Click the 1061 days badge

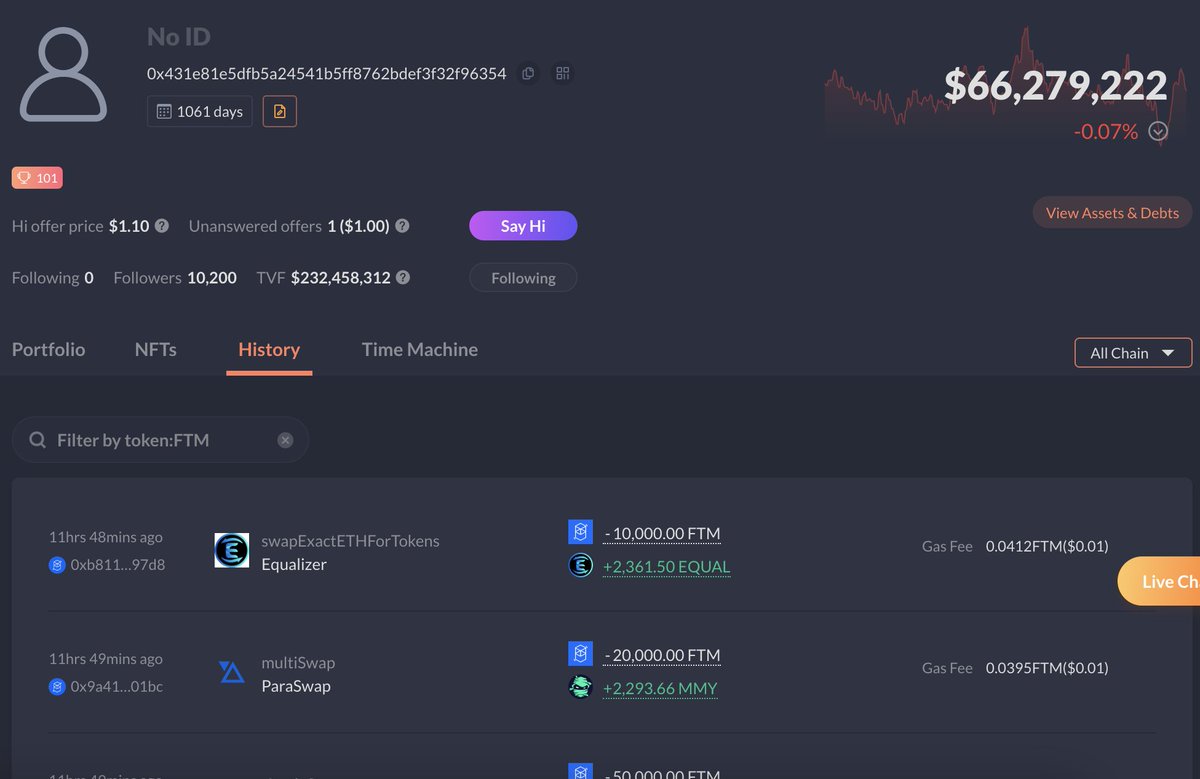coord(200,111)
